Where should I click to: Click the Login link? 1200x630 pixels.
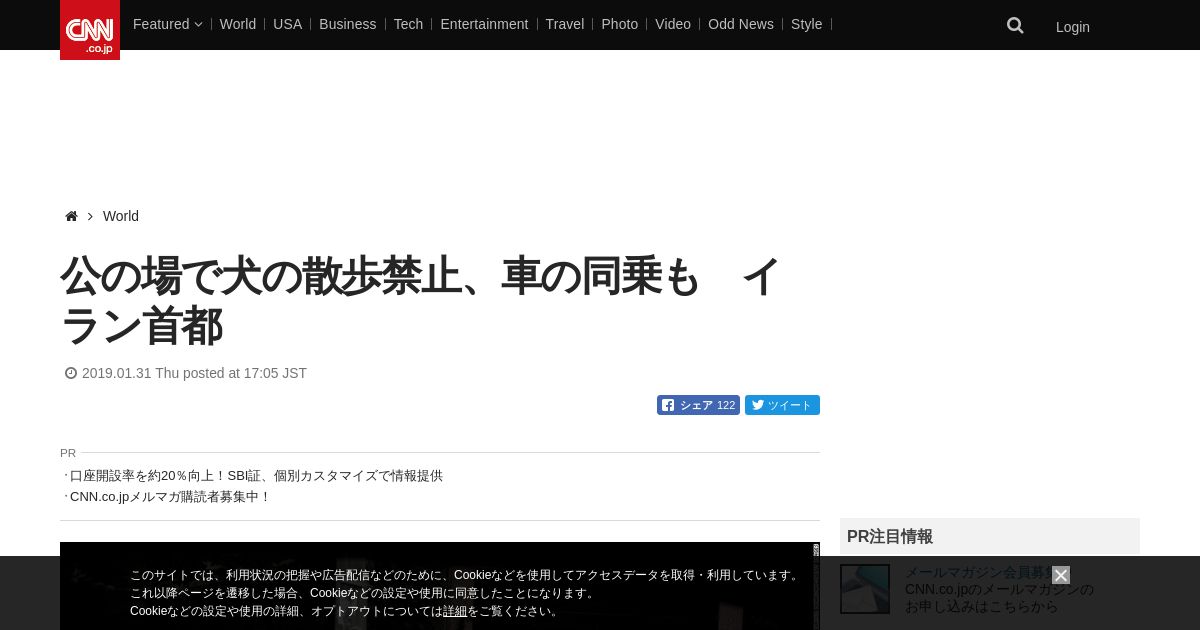click(x=1073, y=27)
